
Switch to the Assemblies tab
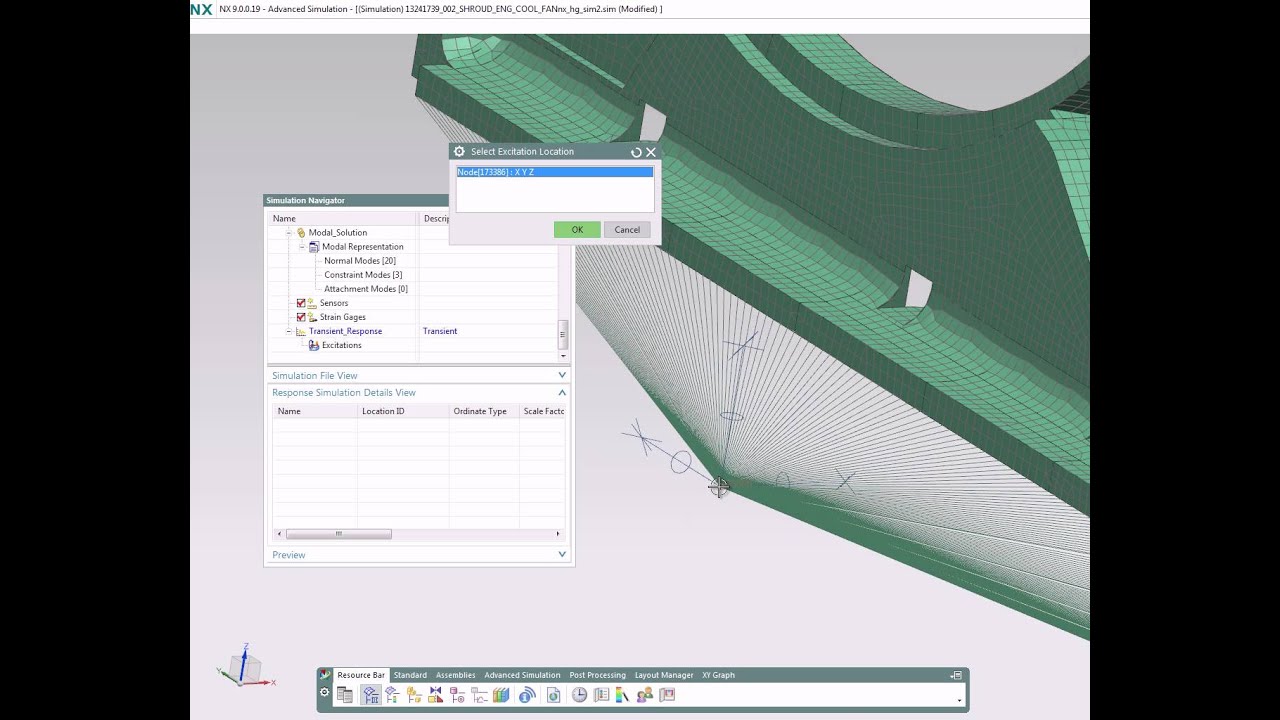click(456, 675)
